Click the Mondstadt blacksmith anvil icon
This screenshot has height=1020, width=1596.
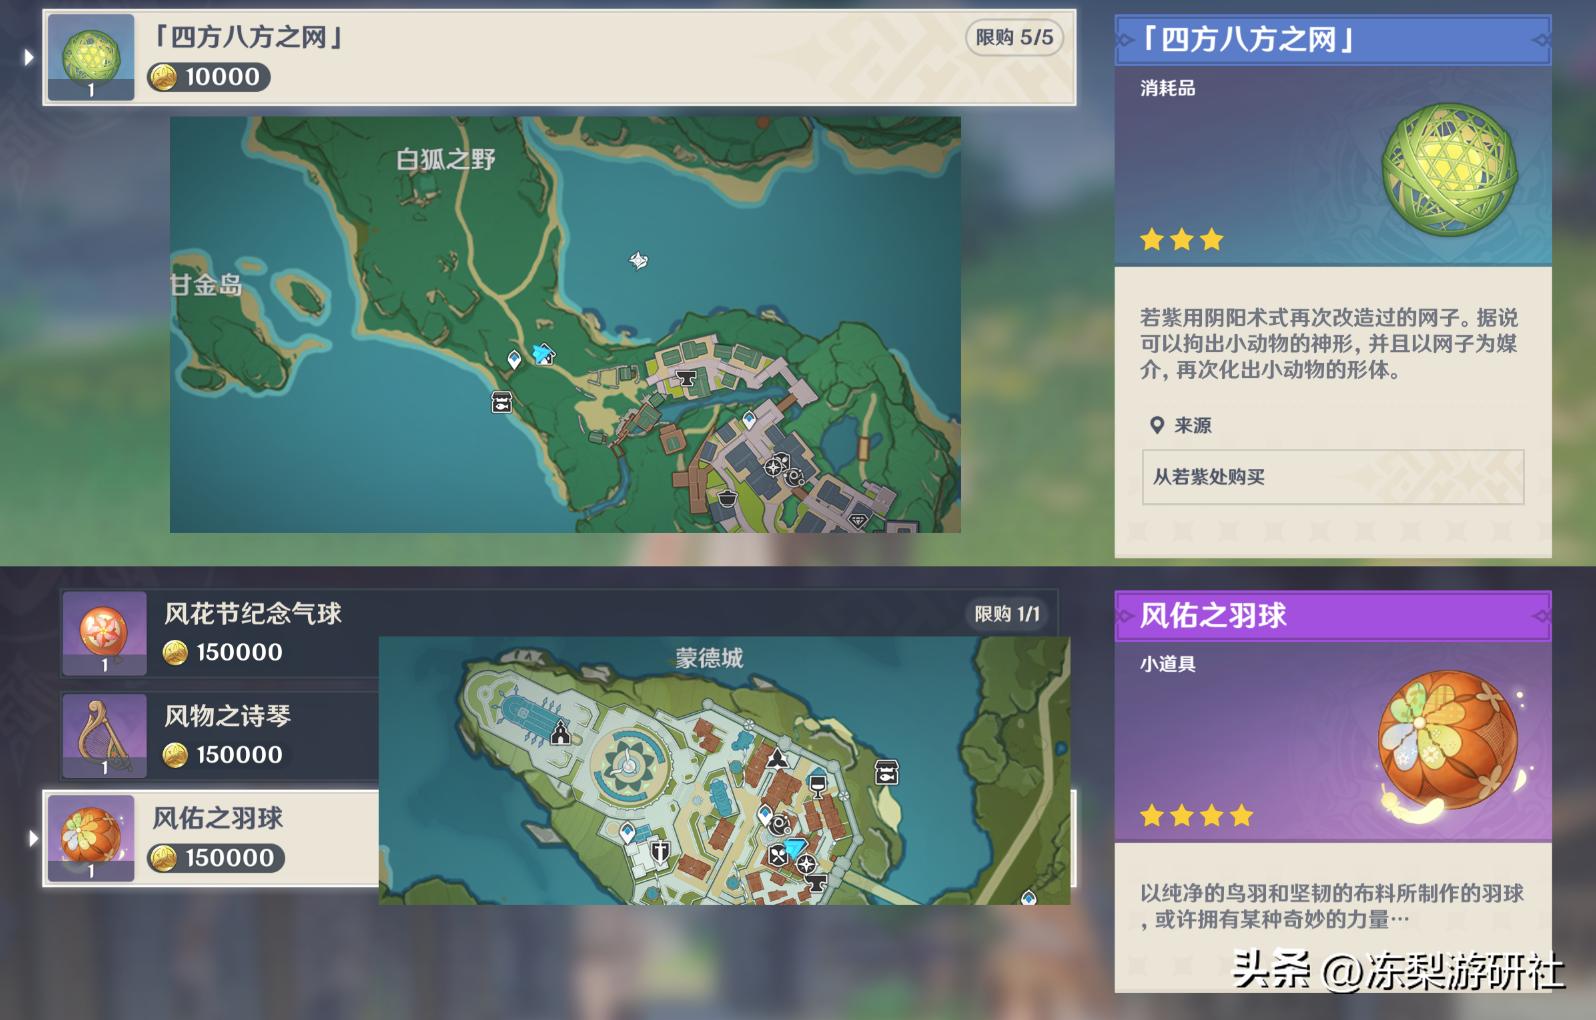816,882
